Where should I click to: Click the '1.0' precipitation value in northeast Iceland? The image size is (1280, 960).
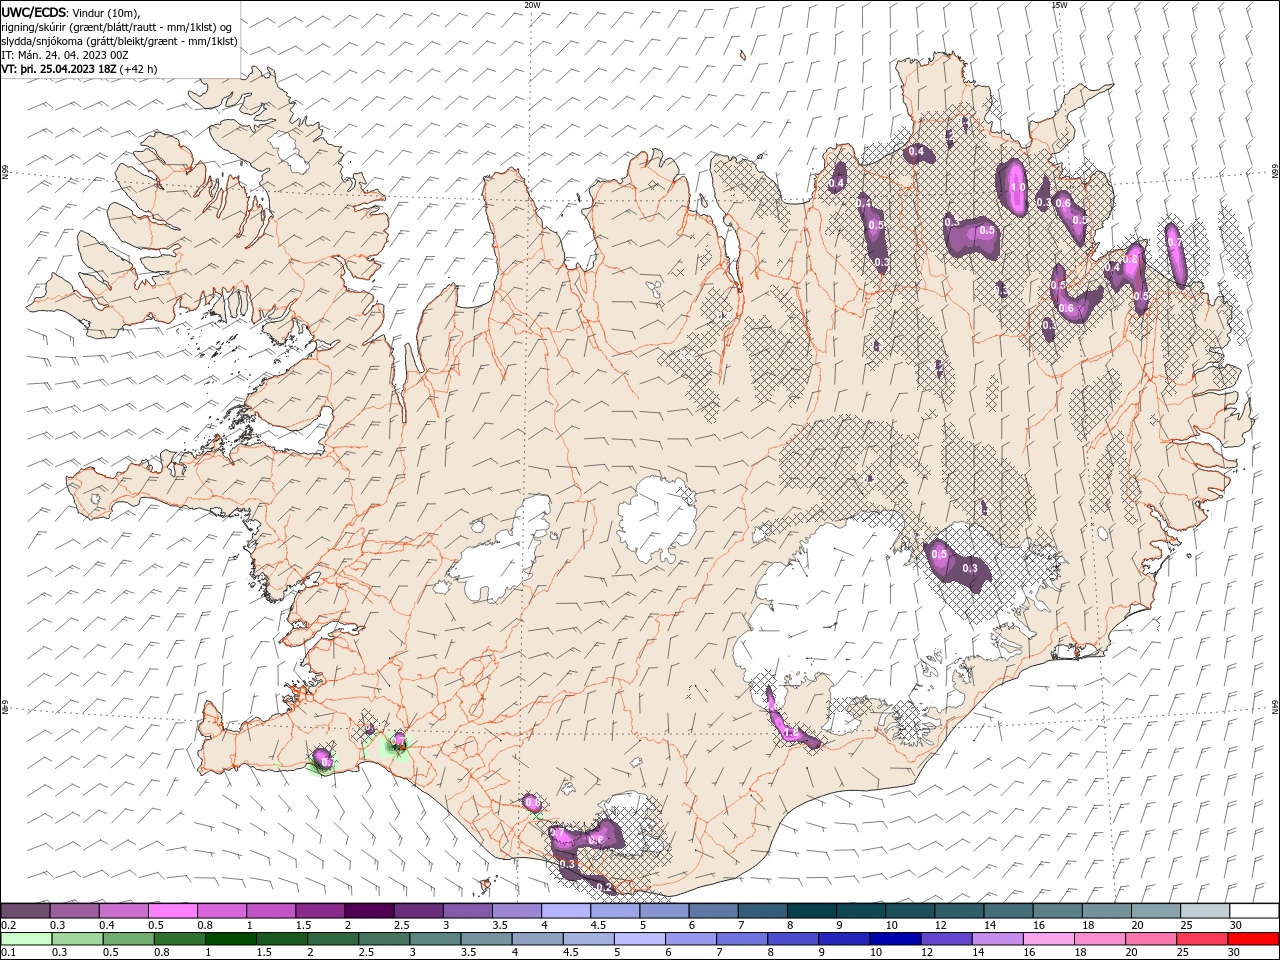(x=1018, y=187)
